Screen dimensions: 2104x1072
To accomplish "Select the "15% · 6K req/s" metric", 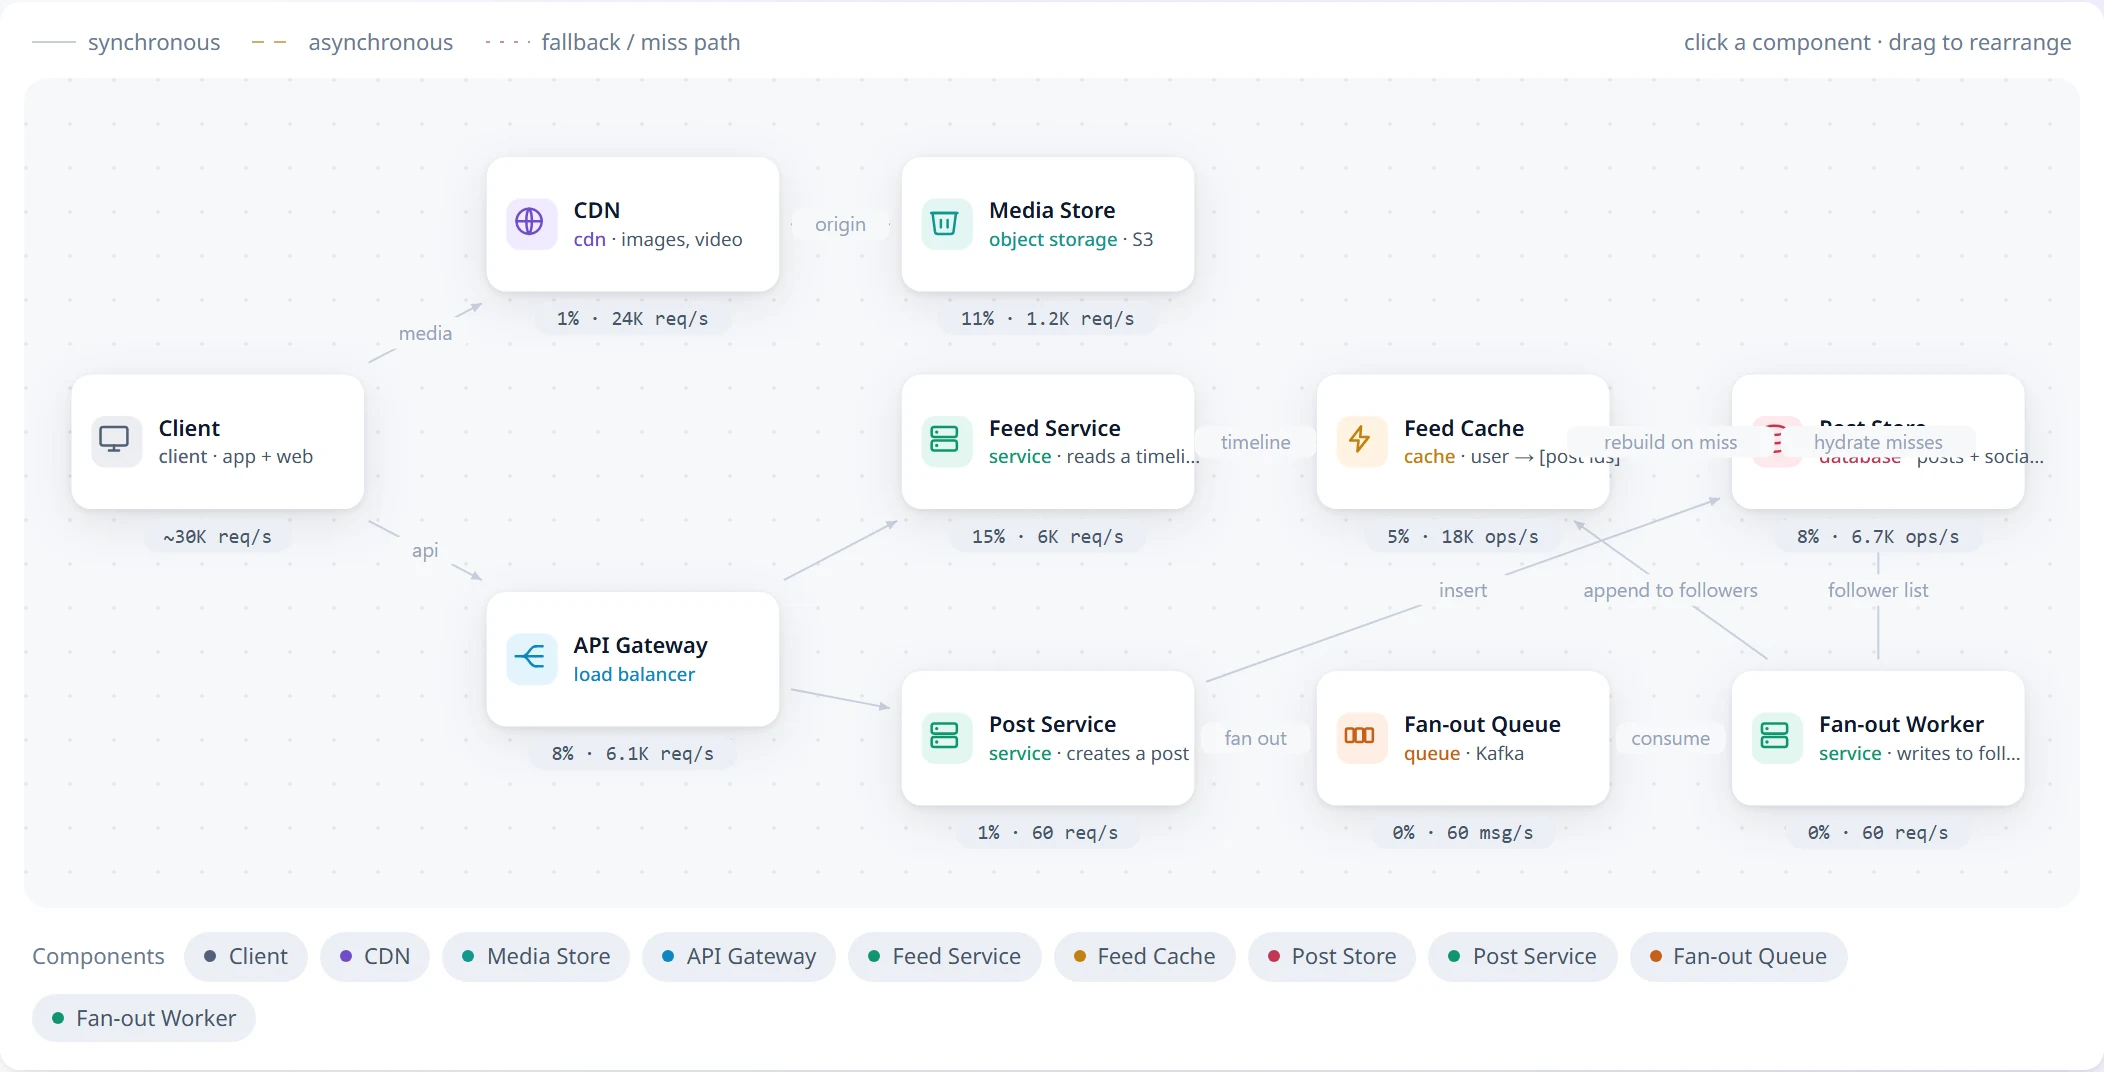I will coord(1047,537).
